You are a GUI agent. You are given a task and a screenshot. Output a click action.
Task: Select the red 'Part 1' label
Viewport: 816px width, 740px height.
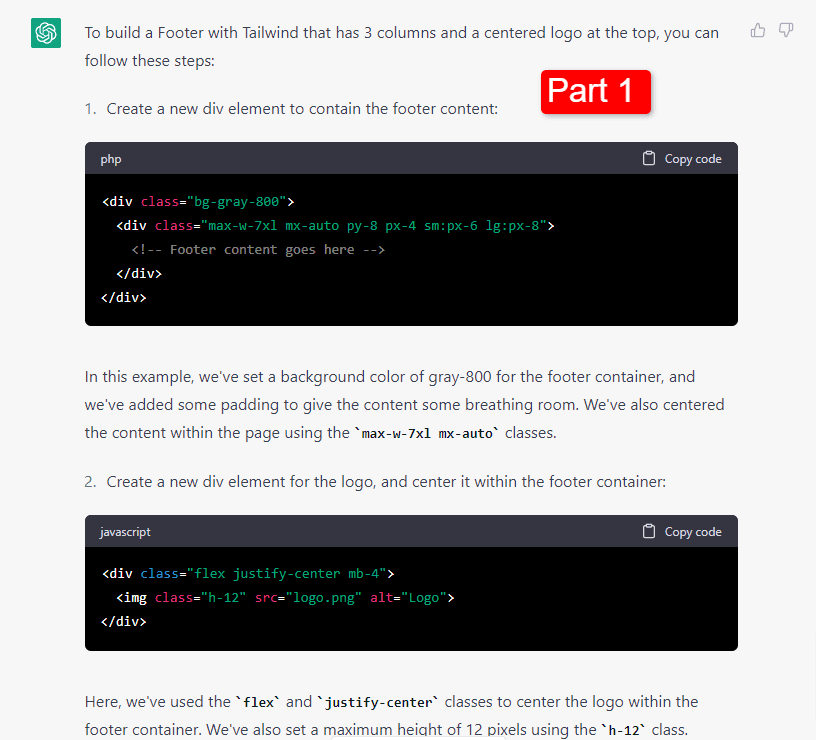595,91
